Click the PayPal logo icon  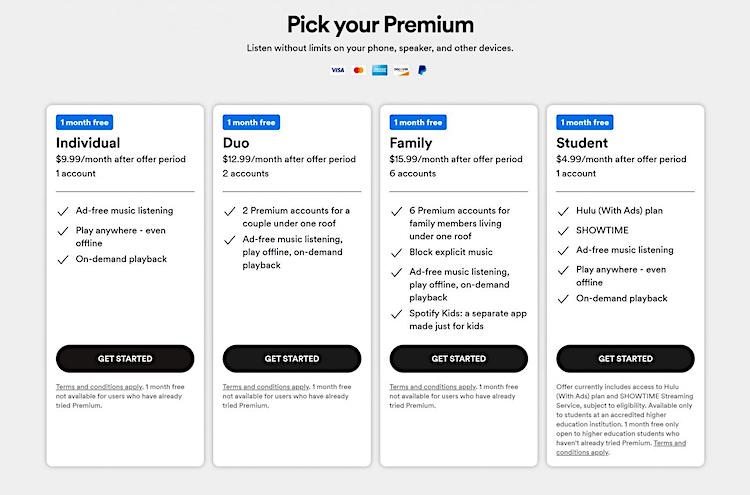pyautogui.click(x=422, y=70)
